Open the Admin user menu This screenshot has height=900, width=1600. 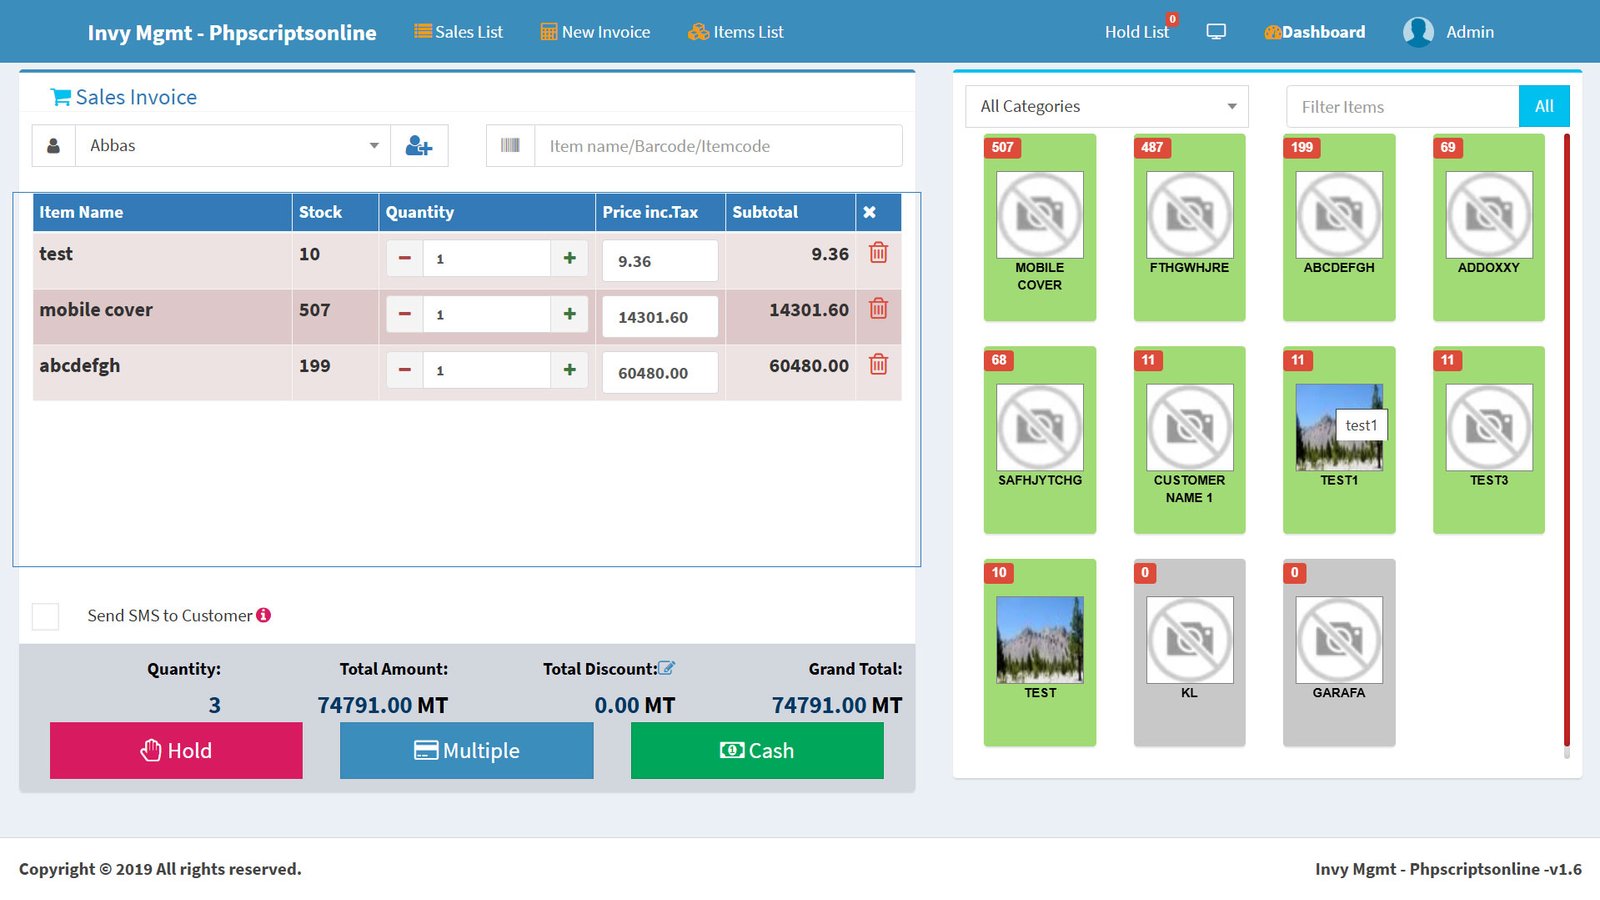click(x=1448, y=32)
